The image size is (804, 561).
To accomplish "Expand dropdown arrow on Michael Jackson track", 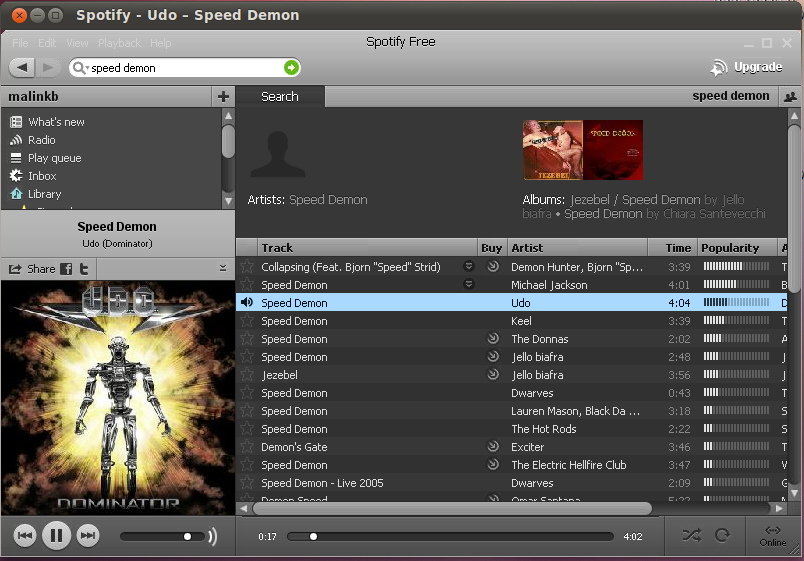I will click(468, 285).
